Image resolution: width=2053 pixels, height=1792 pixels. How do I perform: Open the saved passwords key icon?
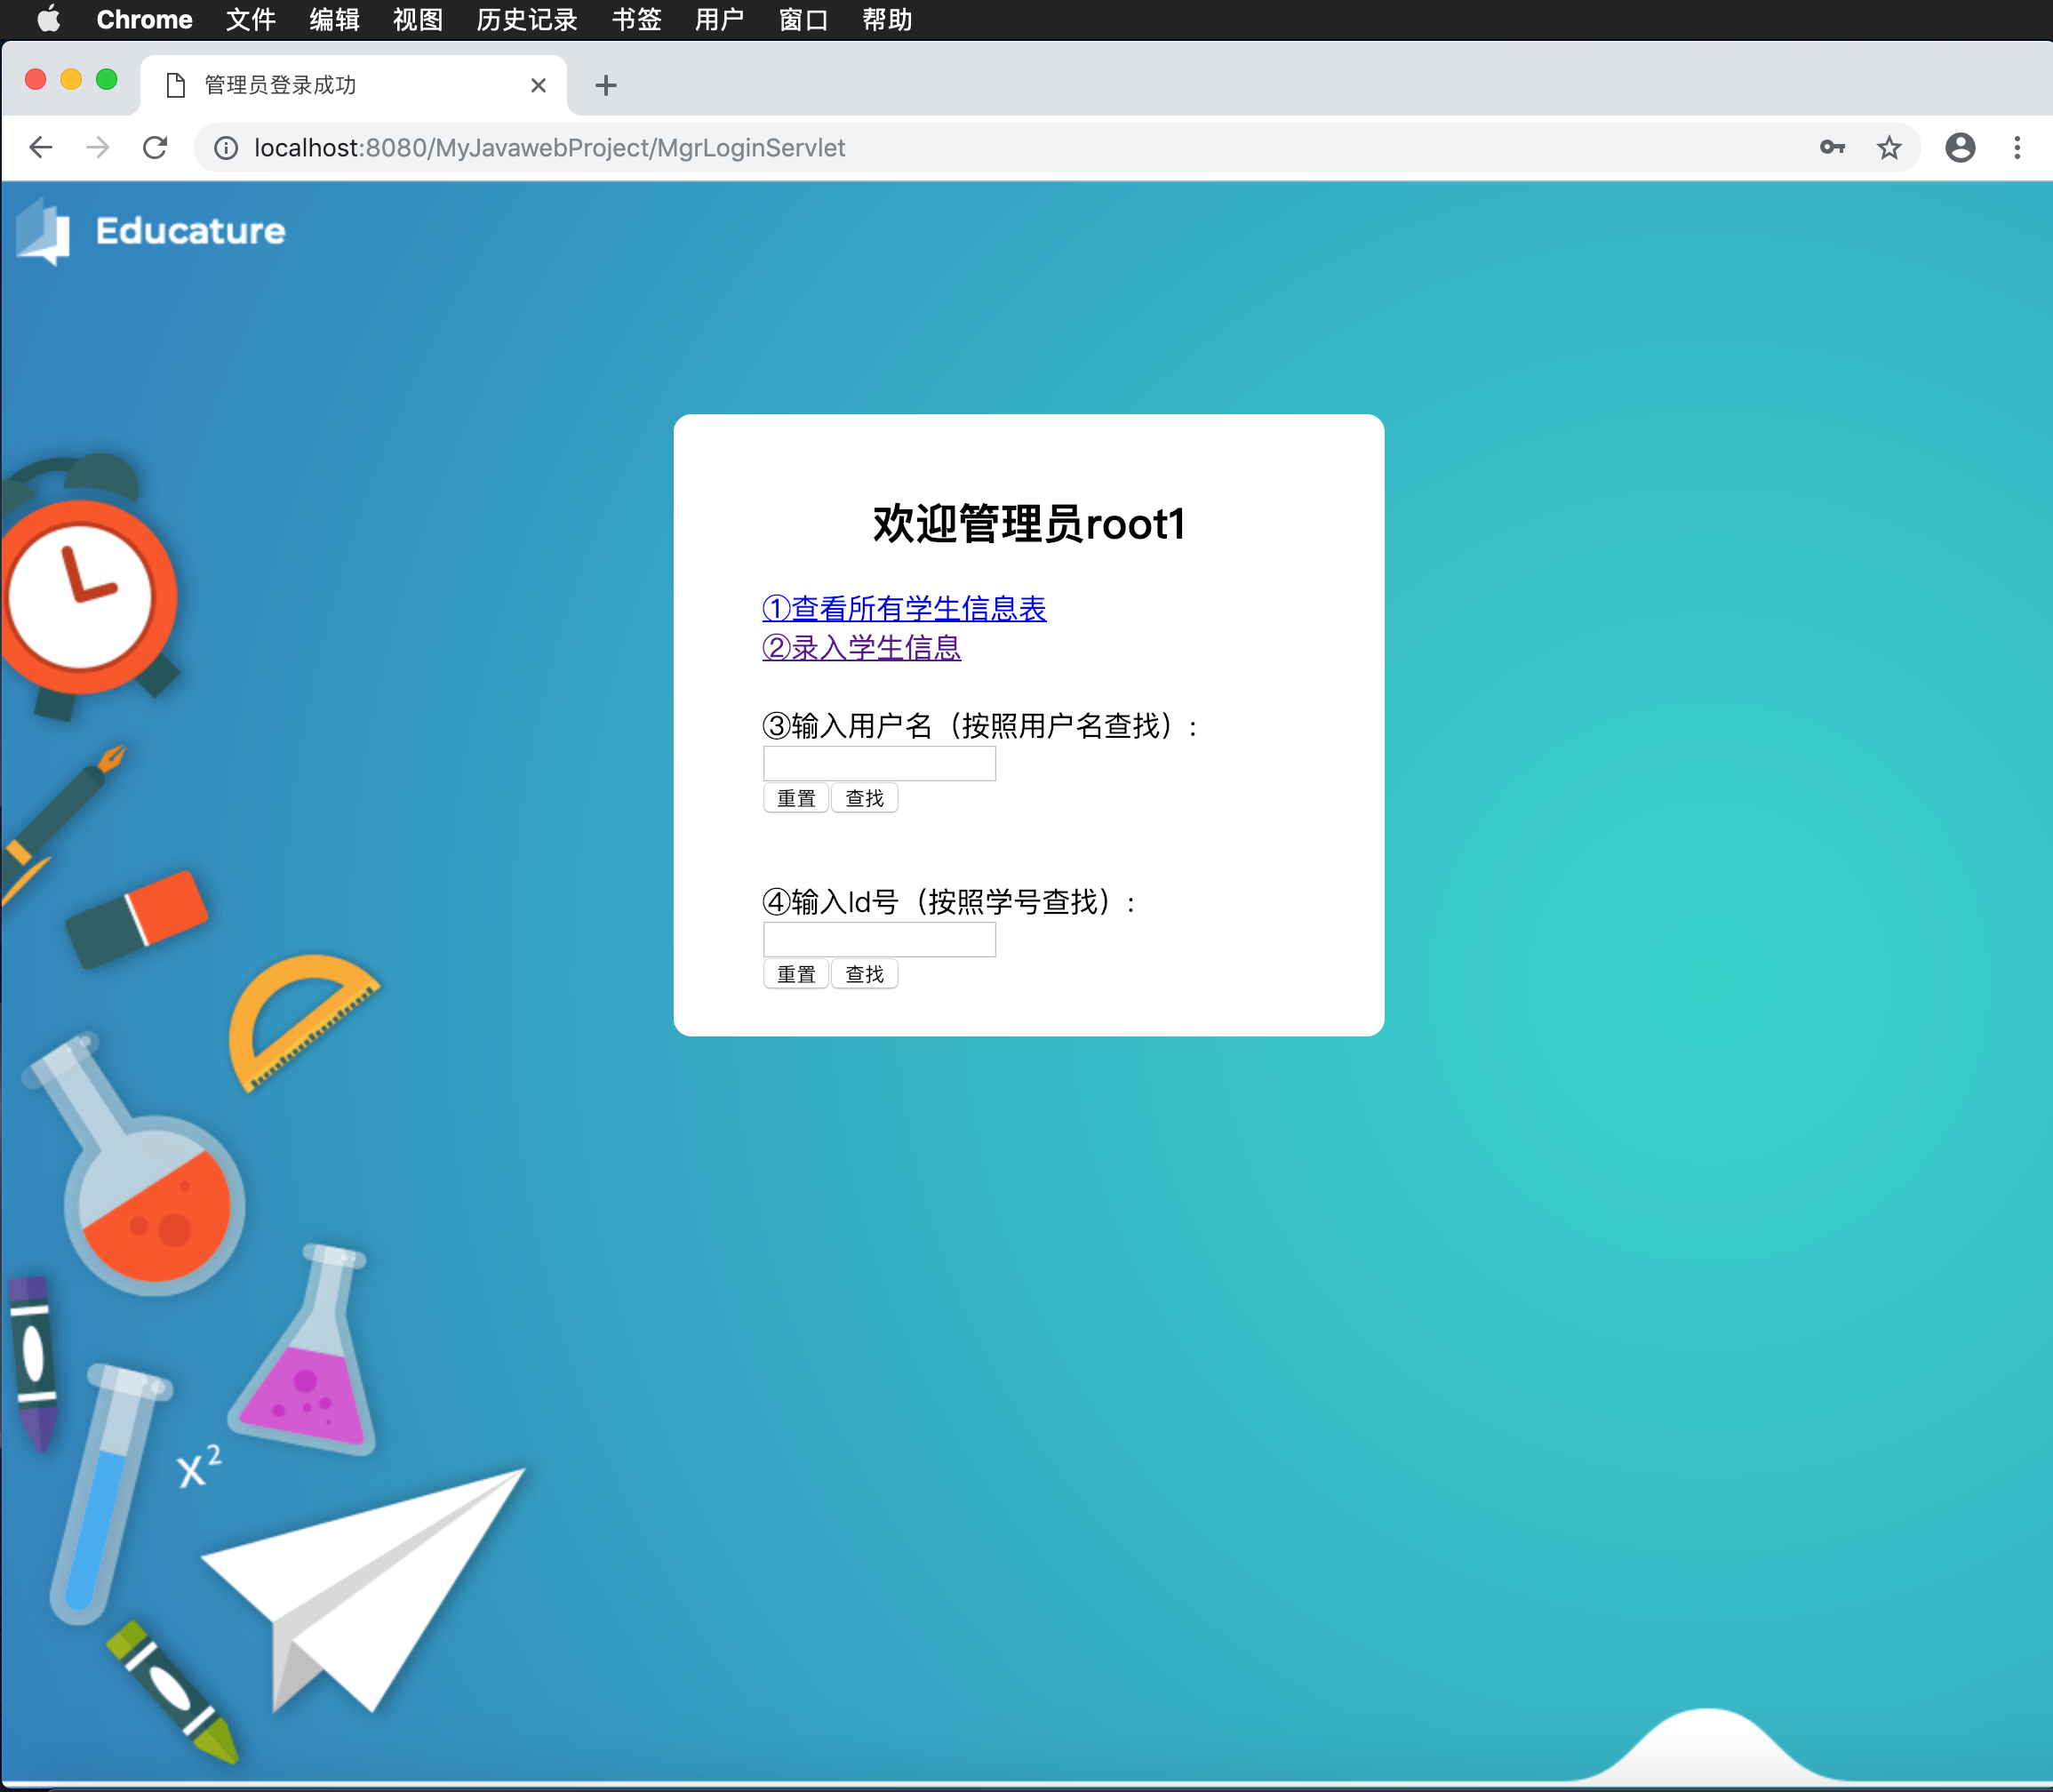1831,148
